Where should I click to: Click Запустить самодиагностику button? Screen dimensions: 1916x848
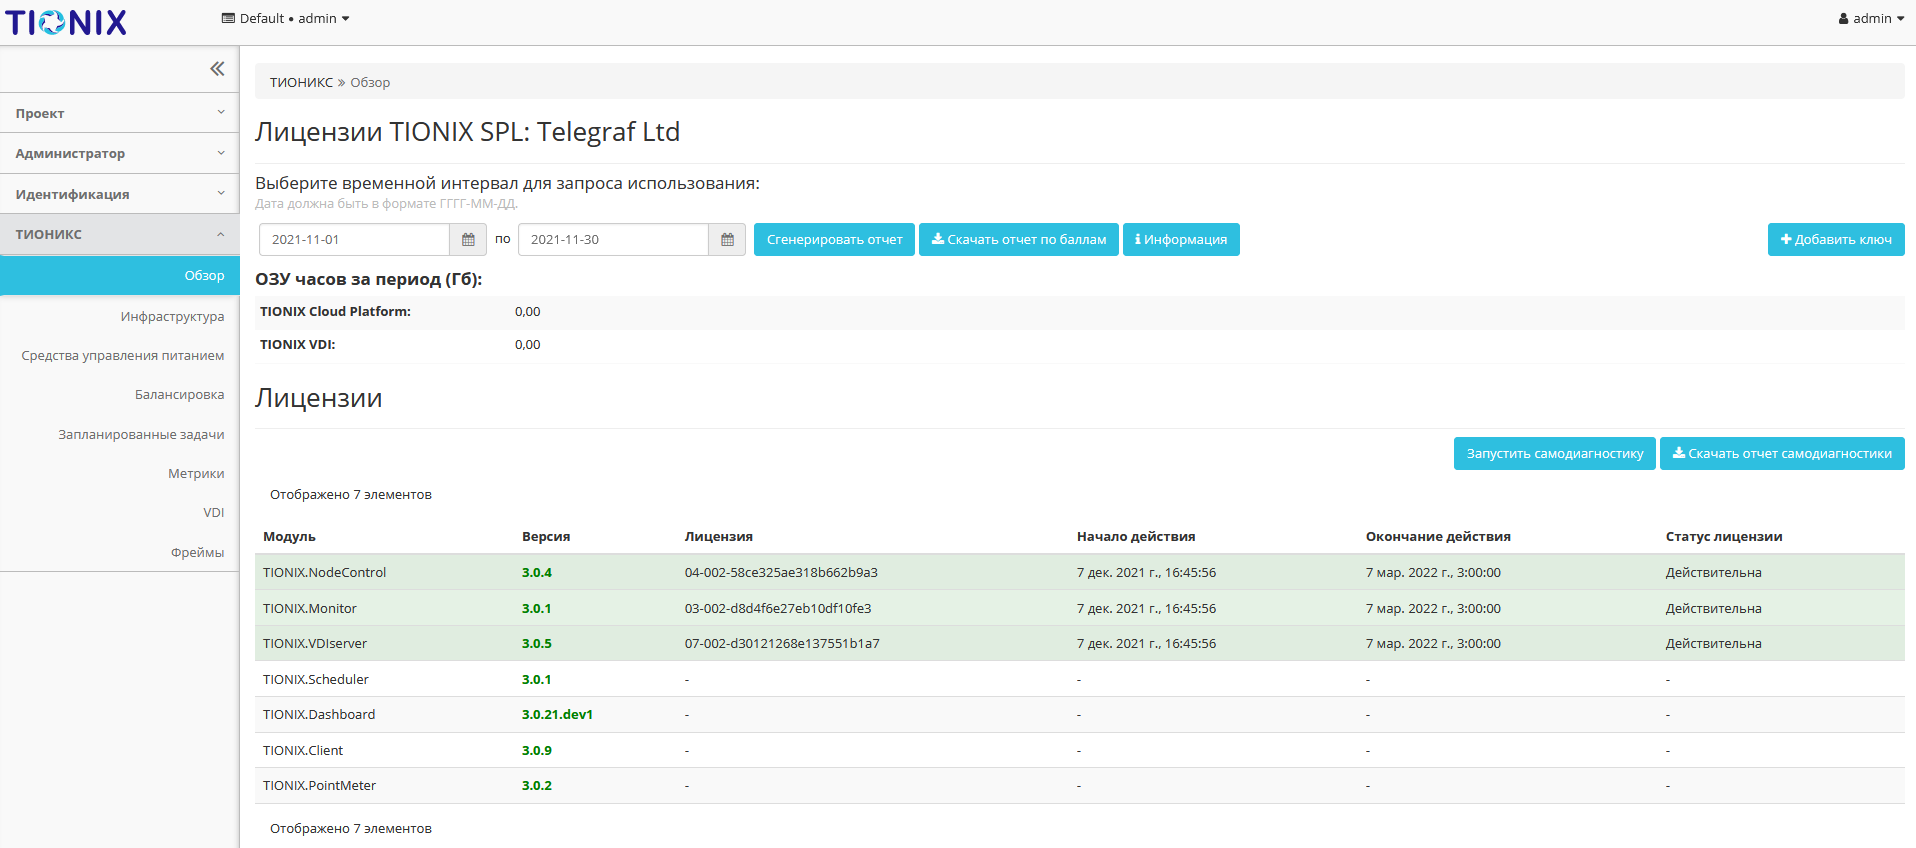click(1555, 454)
